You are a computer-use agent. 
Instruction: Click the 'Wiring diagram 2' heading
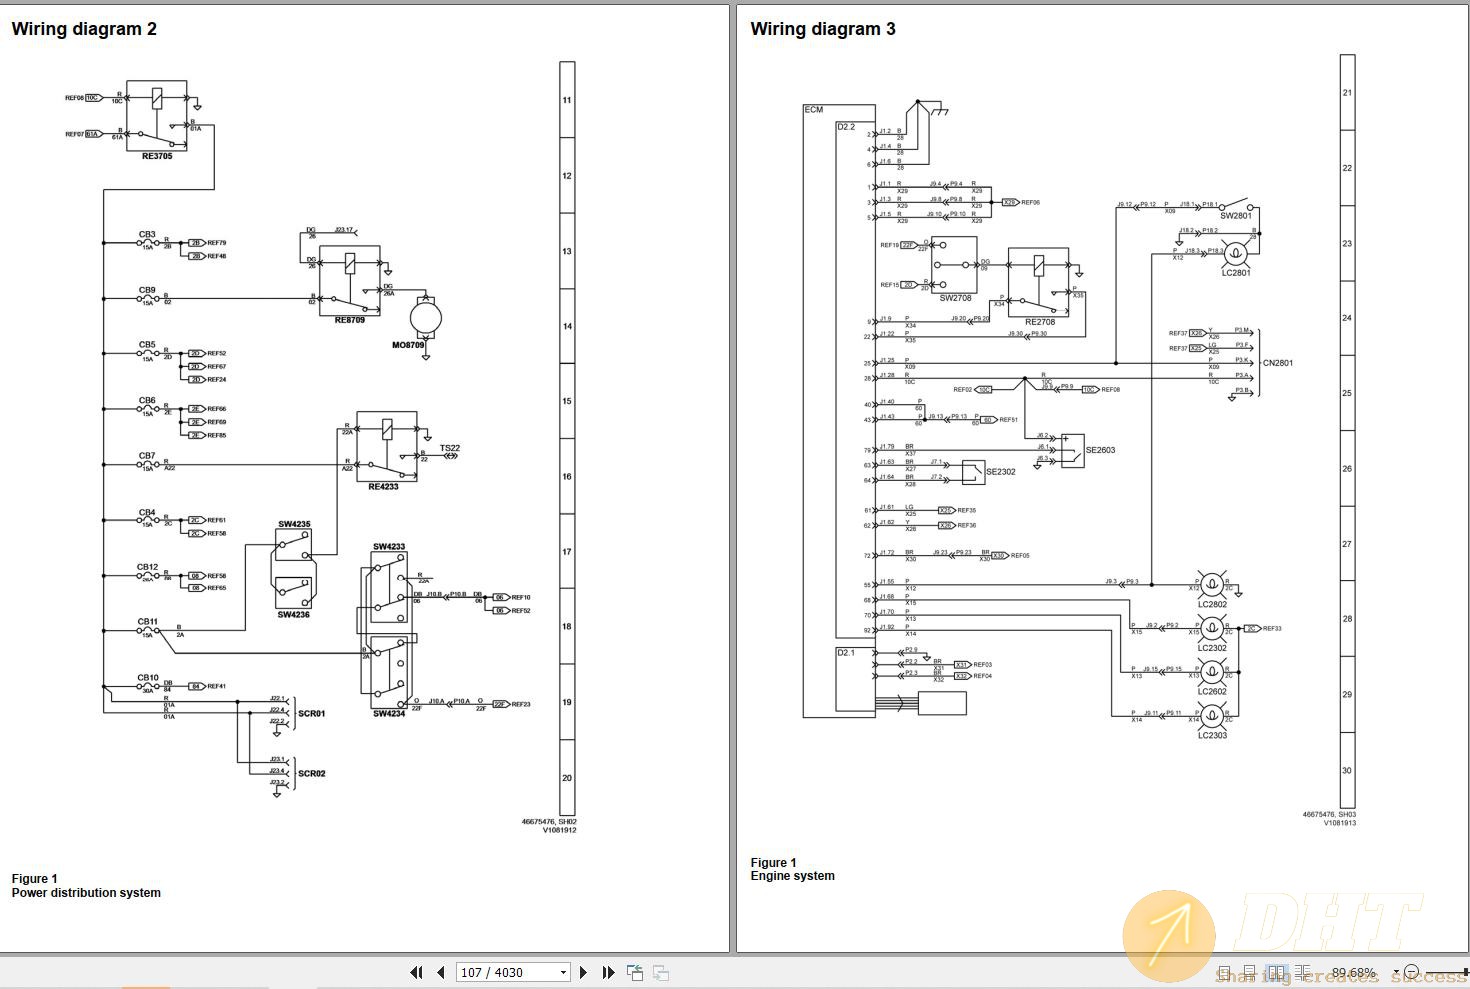click(84, 29)
